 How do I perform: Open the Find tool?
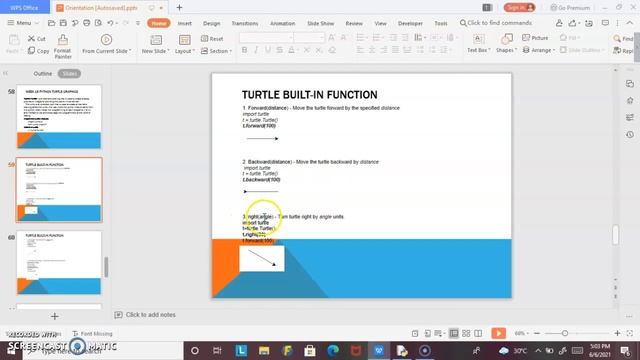tap(623, 38)
